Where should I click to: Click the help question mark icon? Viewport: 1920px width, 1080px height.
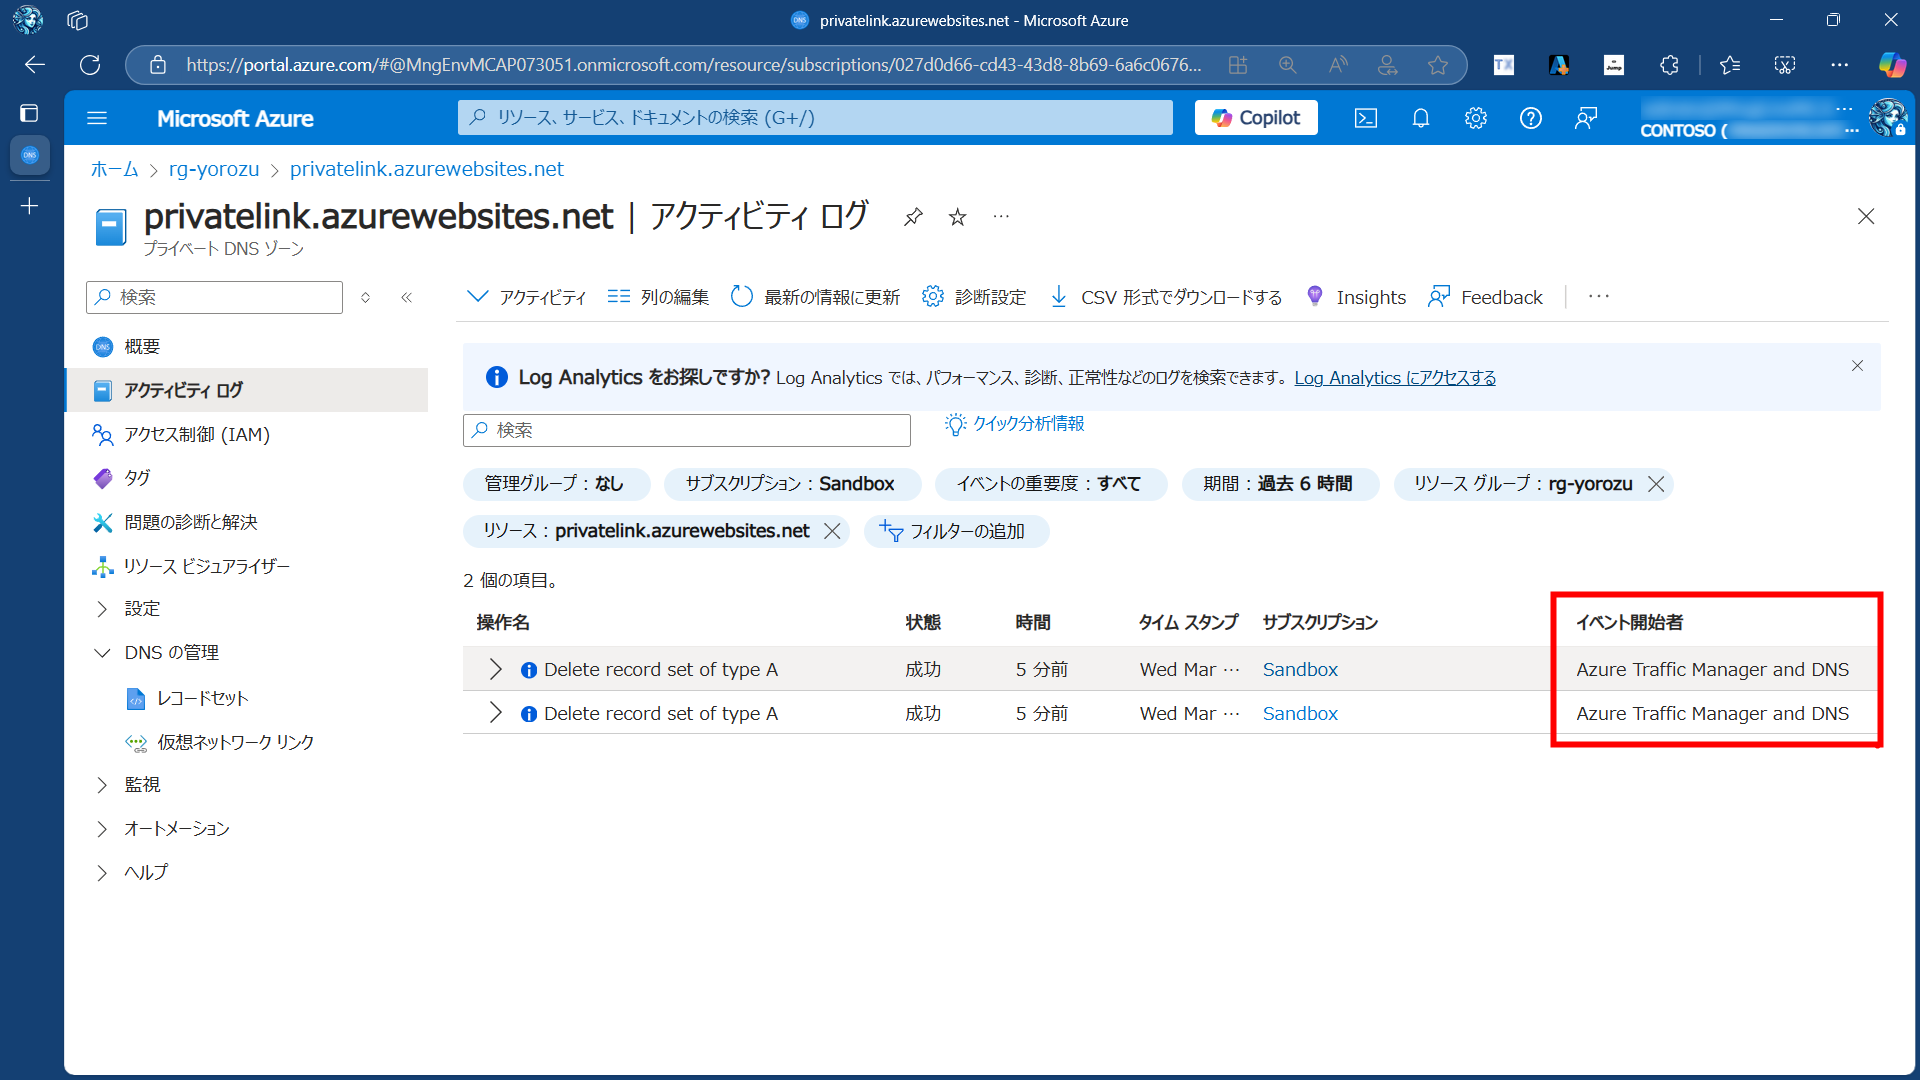point(1530,118)
